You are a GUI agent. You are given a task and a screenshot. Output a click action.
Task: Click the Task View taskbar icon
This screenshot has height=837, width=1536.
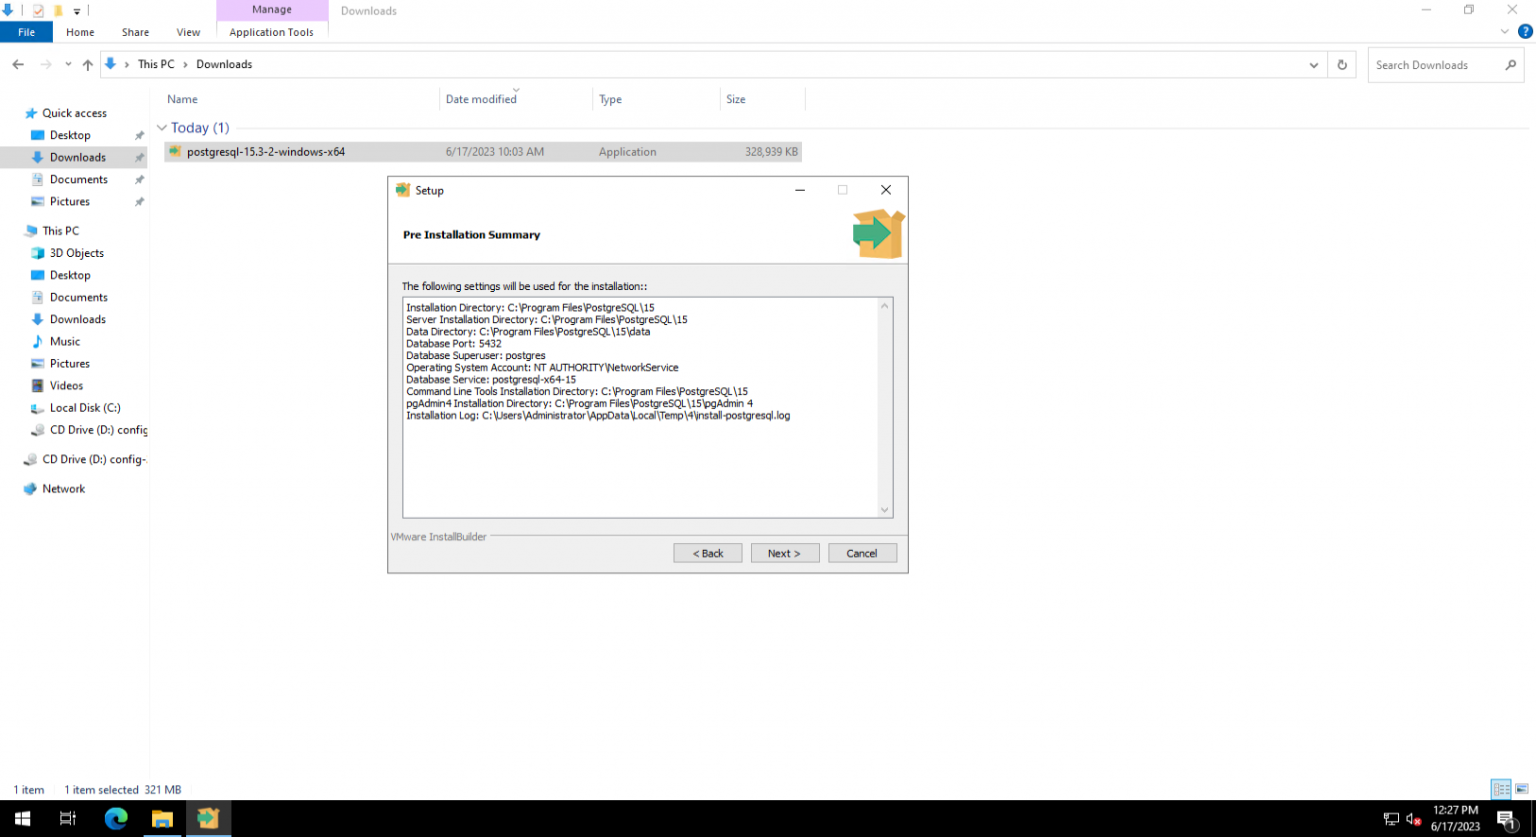tap(68, 818)
